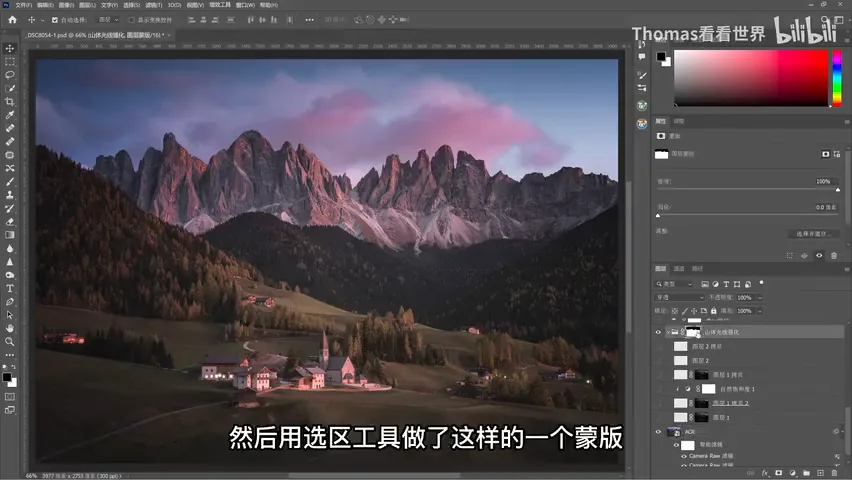Open Properties panel flyout menu
Viewport: 852px width, 480px height.
coord(847,121)
